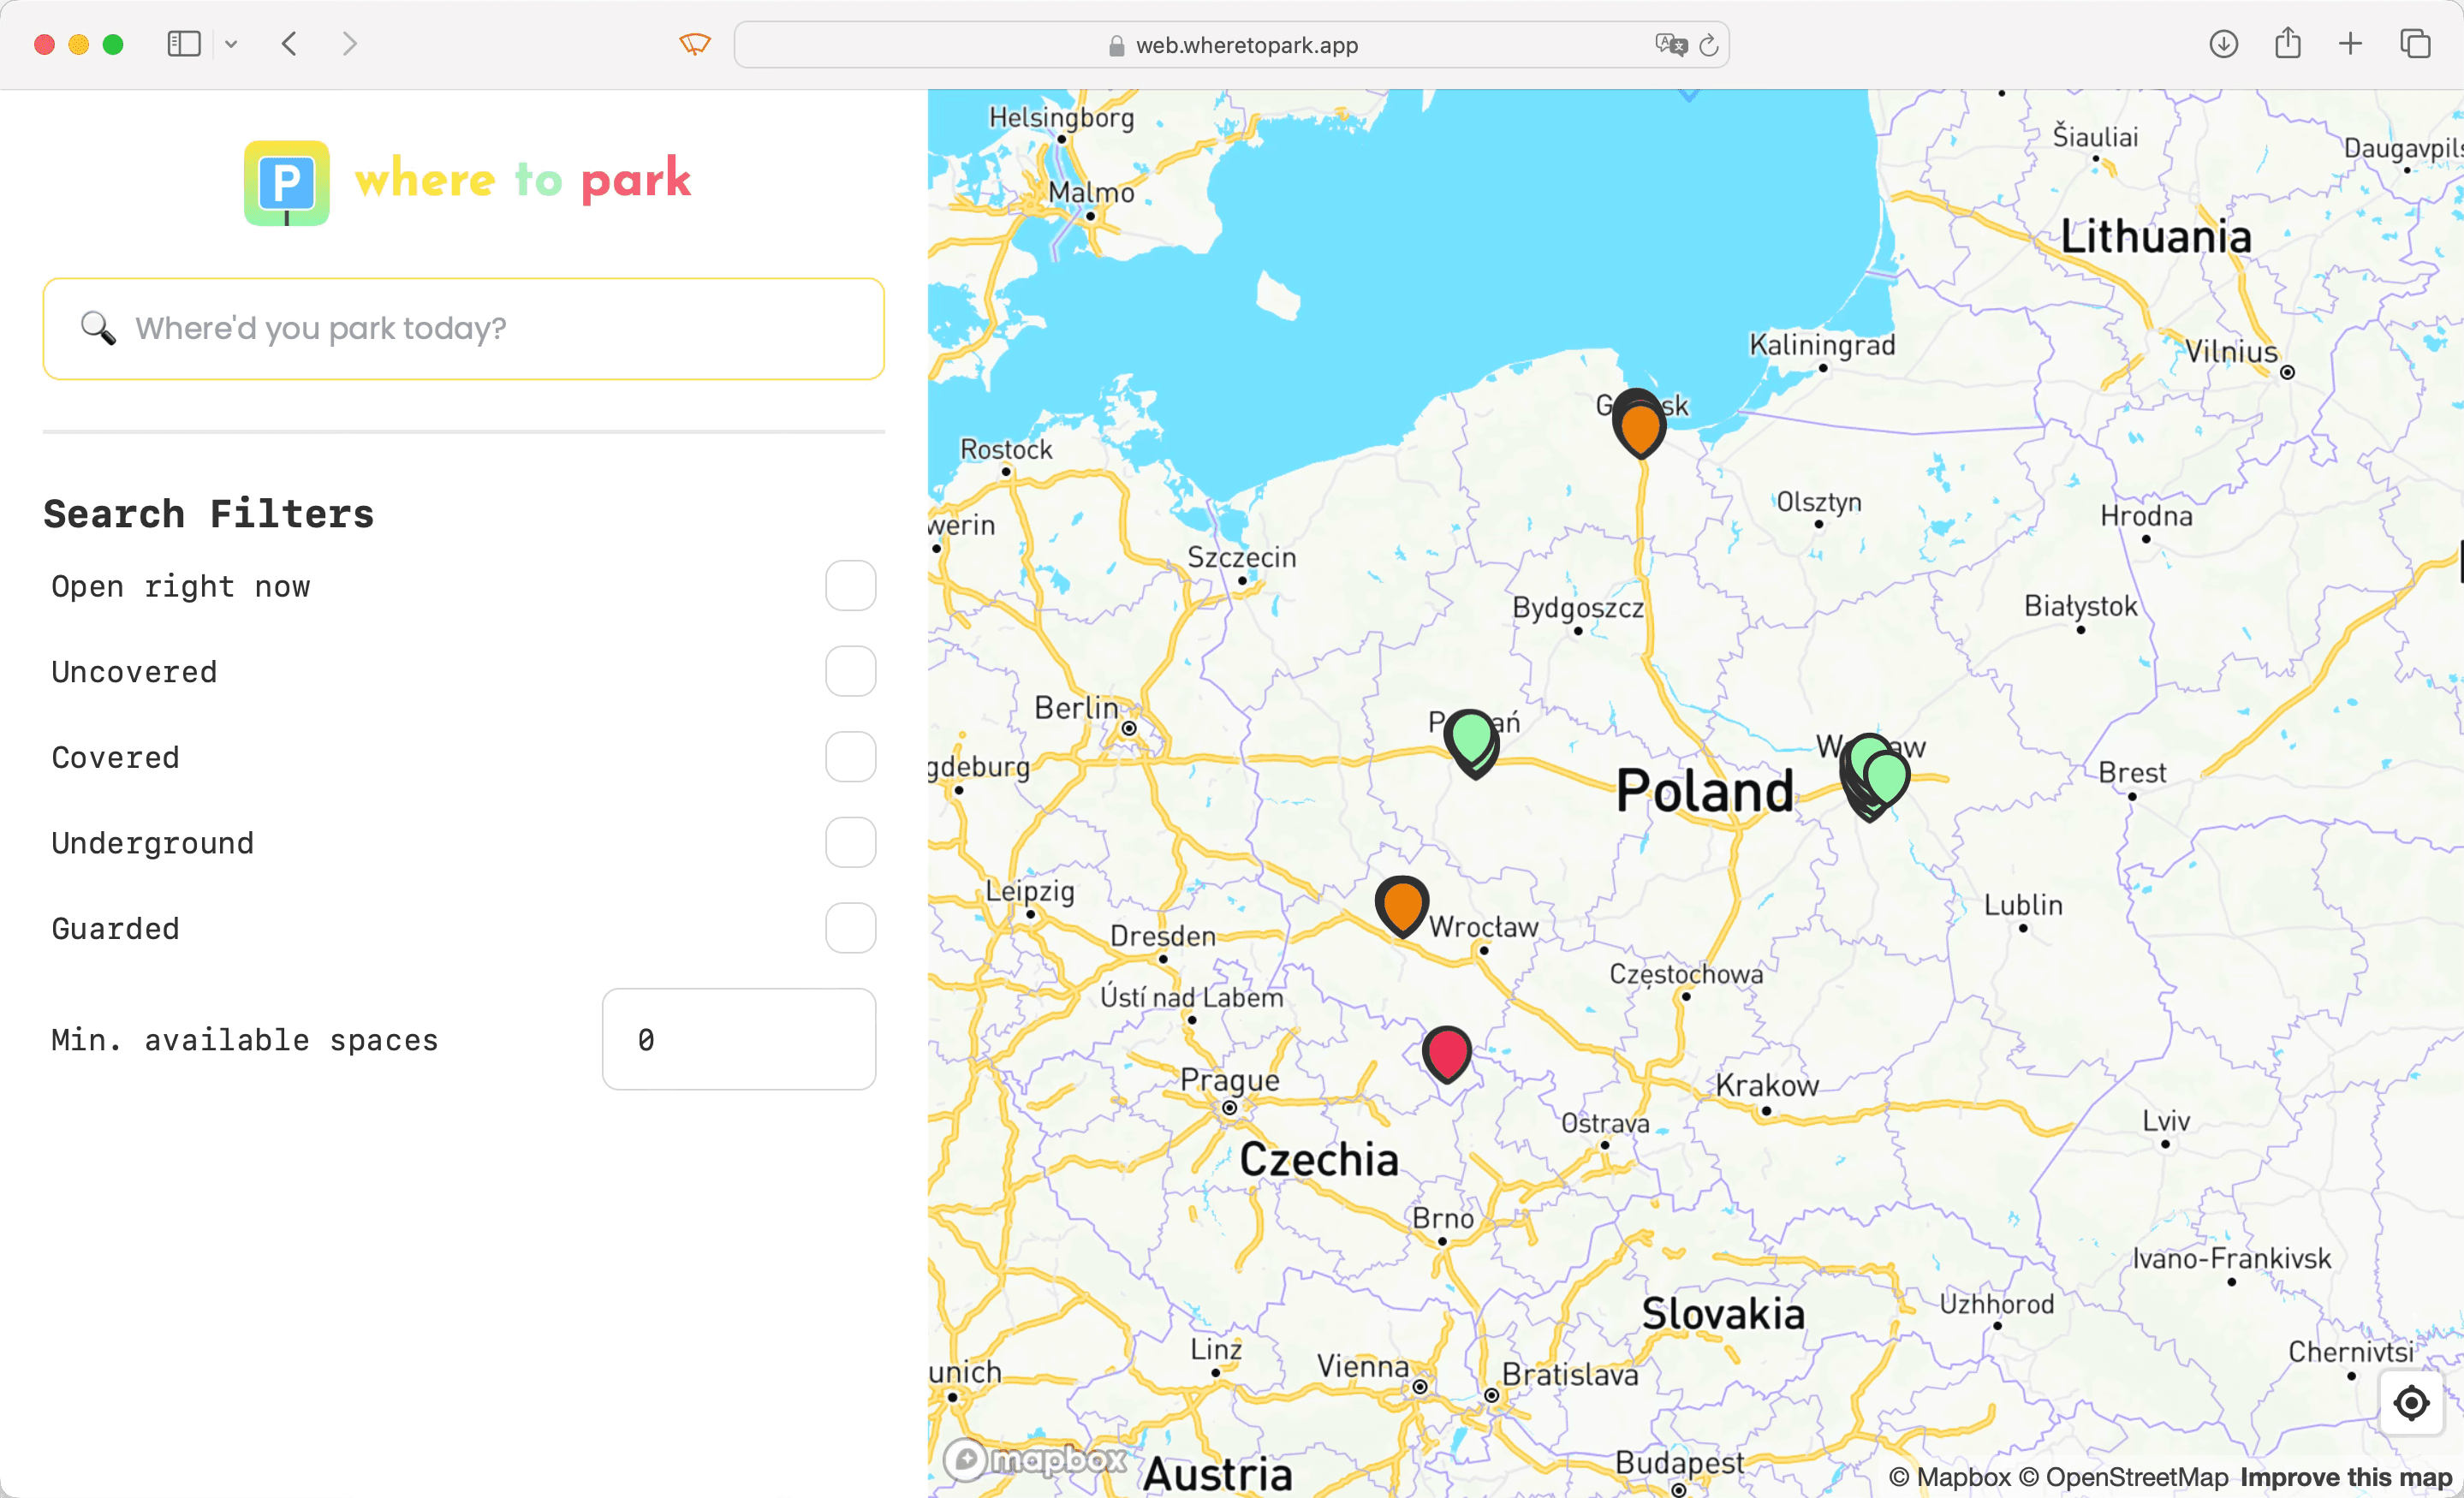Open a new browser tab

[x=2351, y=43]
